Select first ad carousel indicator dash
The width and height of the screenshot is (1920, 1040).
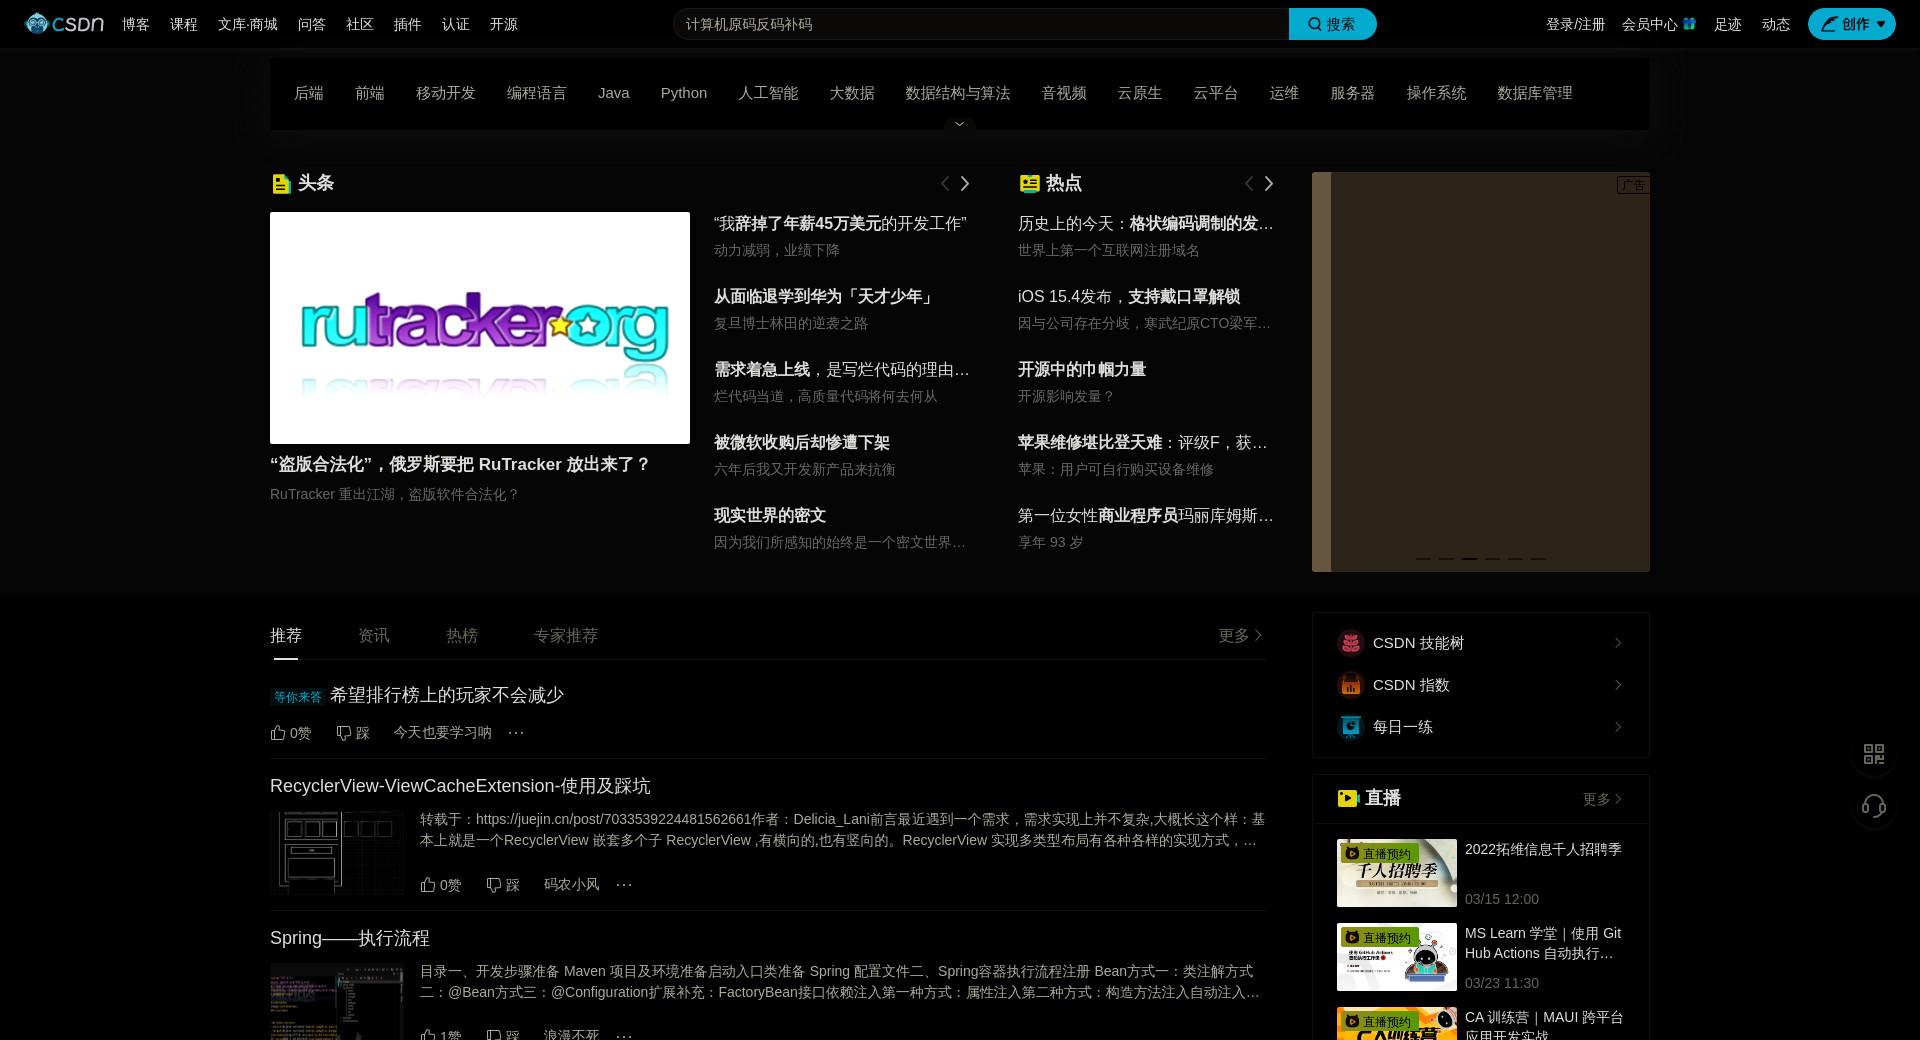1423,558
